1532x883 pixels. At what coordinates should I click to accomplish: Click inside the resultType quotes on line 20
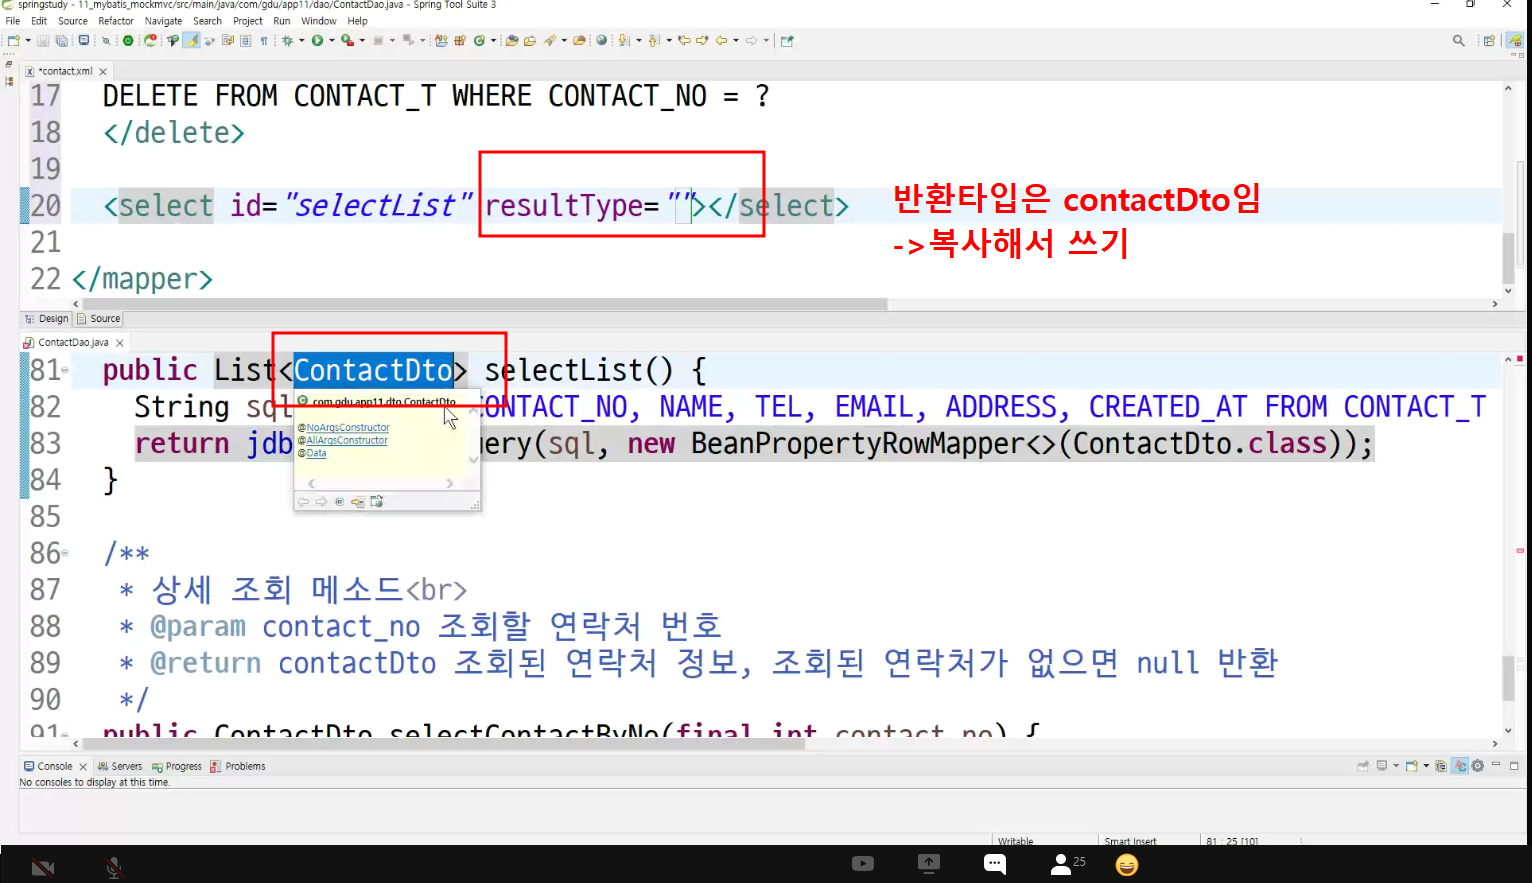(x=683, y=206)
